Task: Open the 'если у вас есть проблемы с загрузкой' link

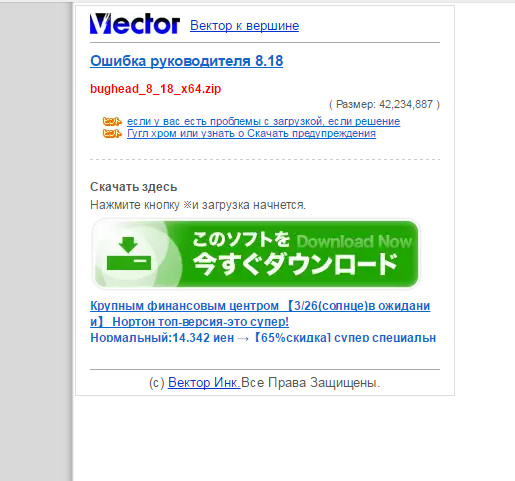Action: pyautogui.click(x=263, y=121)
